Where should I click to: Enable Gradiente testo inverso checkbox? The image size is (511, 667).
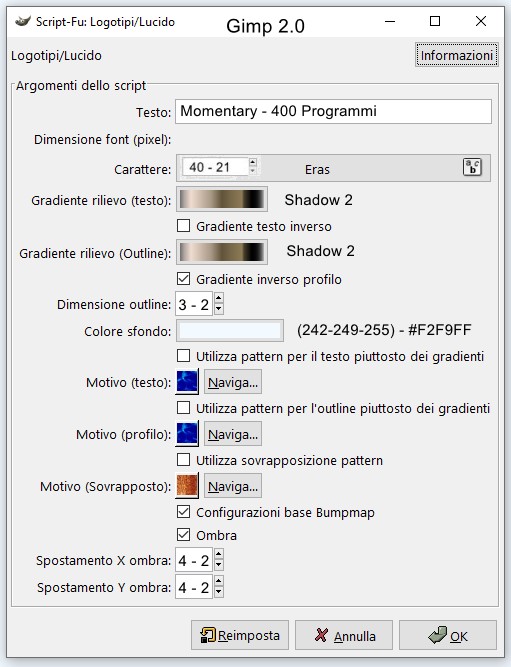tap(183, 226)
